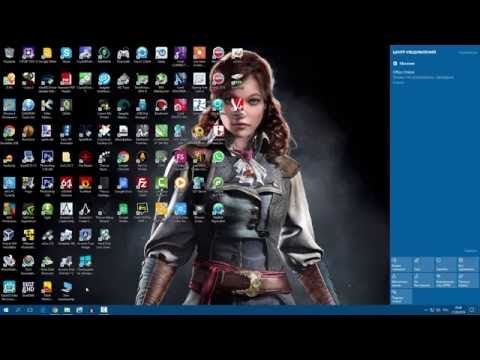This screenshot has width=480, height=360.
Task: Open the Start menu button
Action: (6, 310)
